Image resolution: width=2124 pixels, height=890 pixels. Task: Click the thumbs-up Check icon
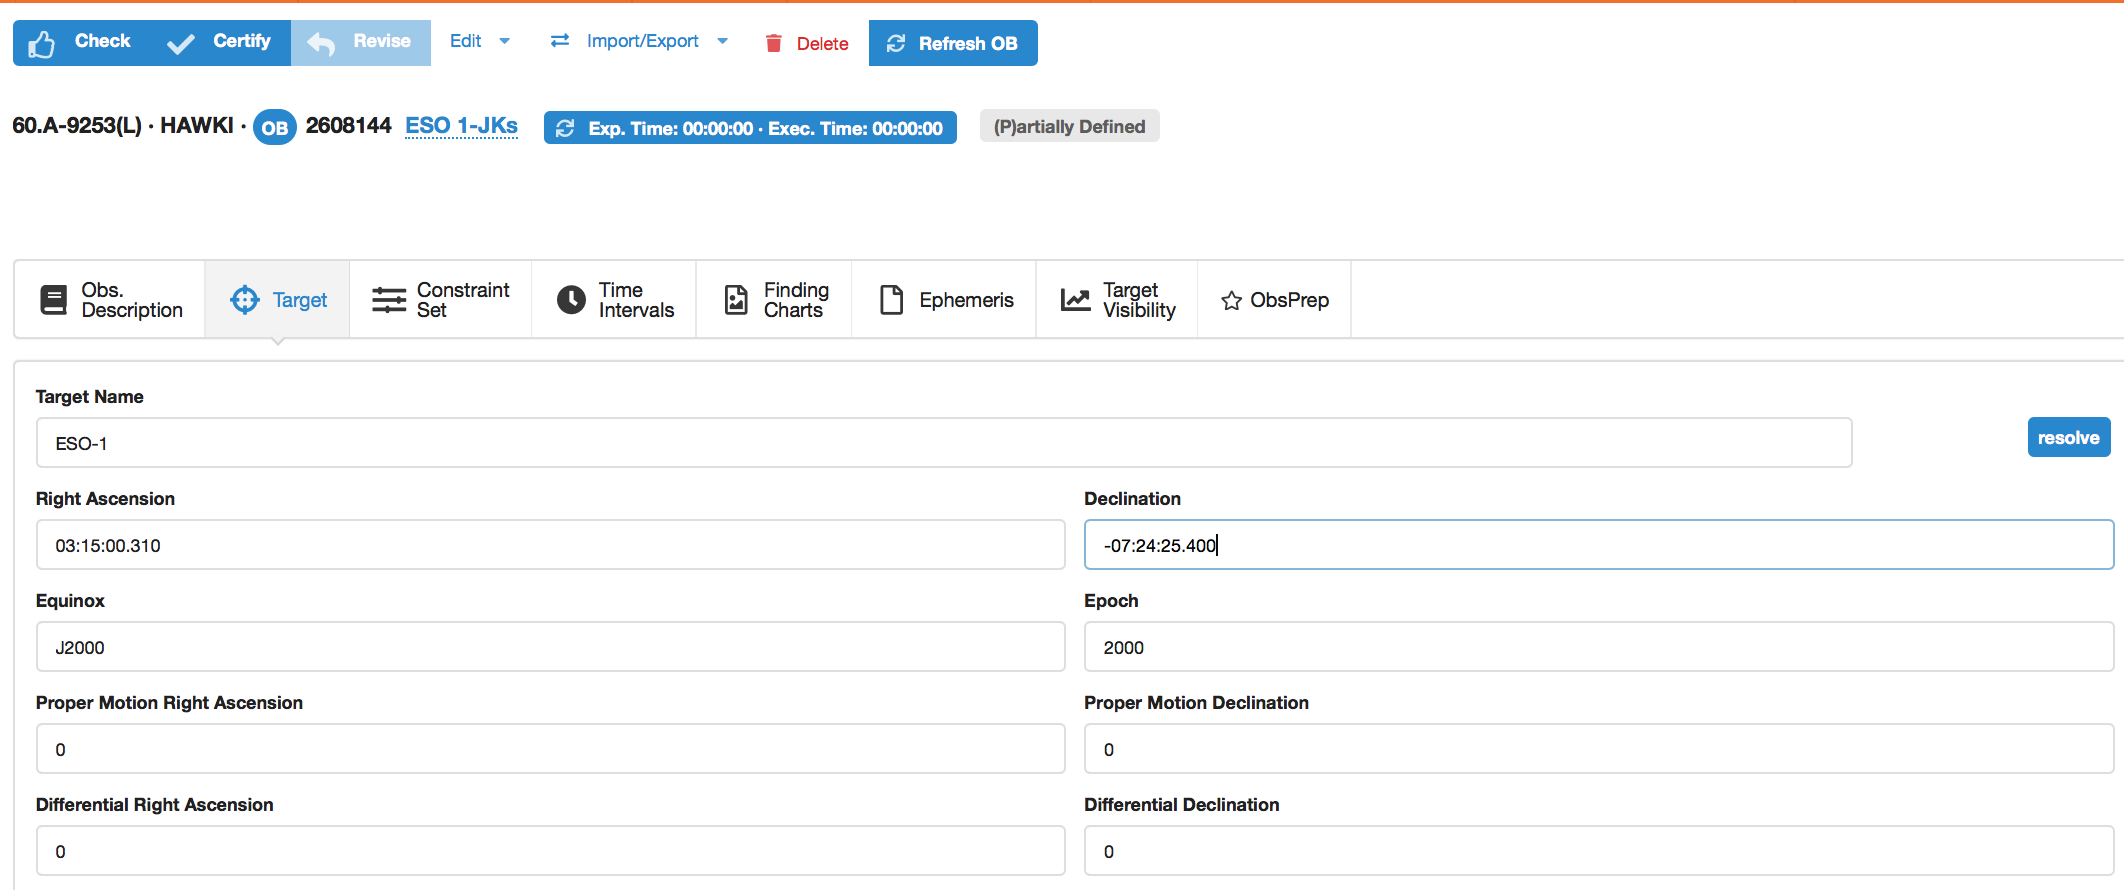[x=42, y=44]
